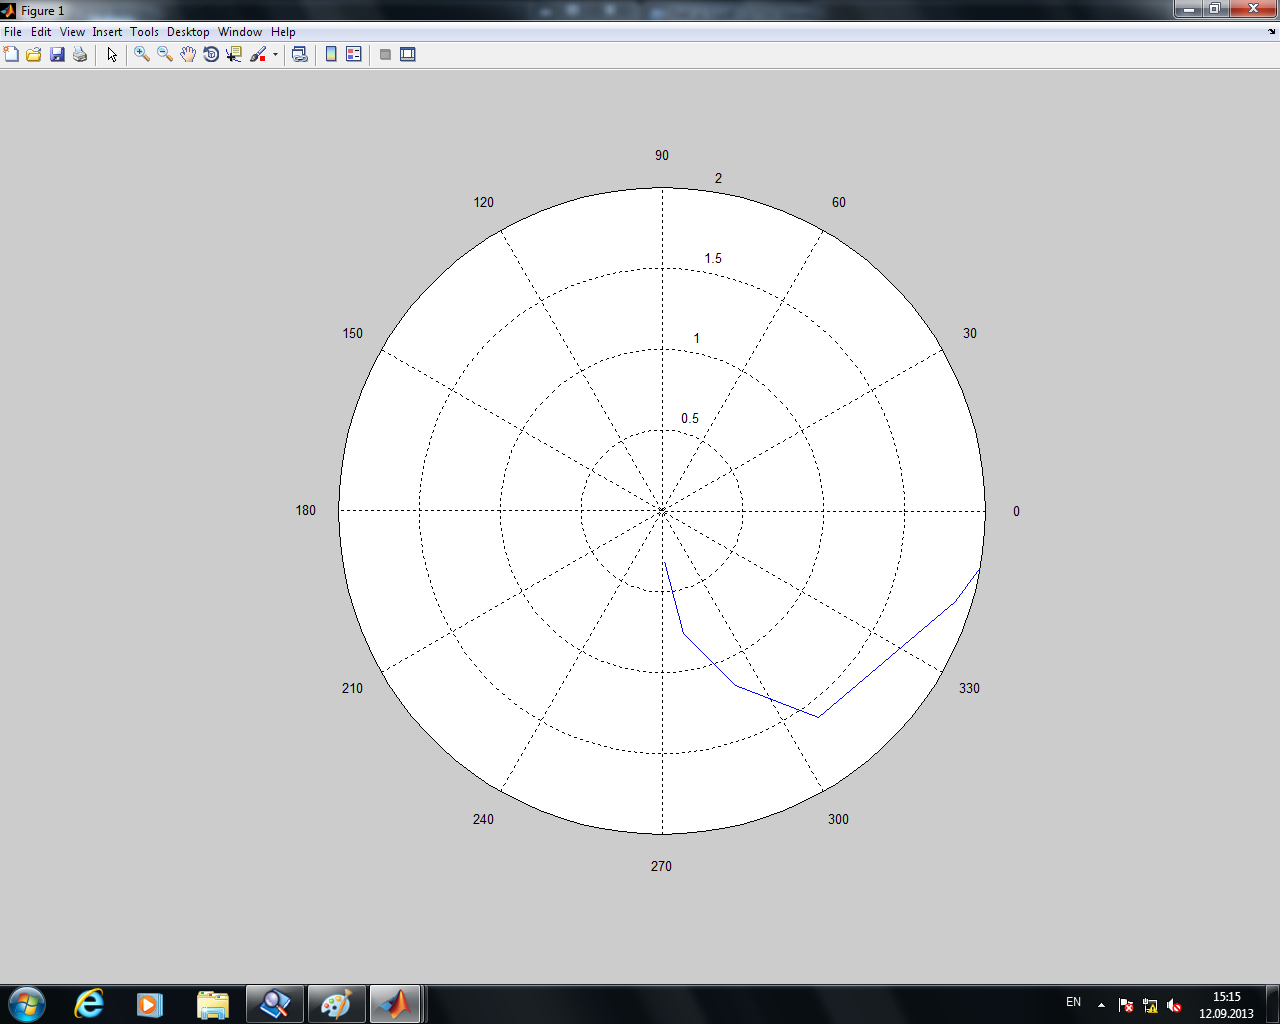Click the 90 degree angle label
This screenshot has width=1280, height=1024.
[662, 155]
